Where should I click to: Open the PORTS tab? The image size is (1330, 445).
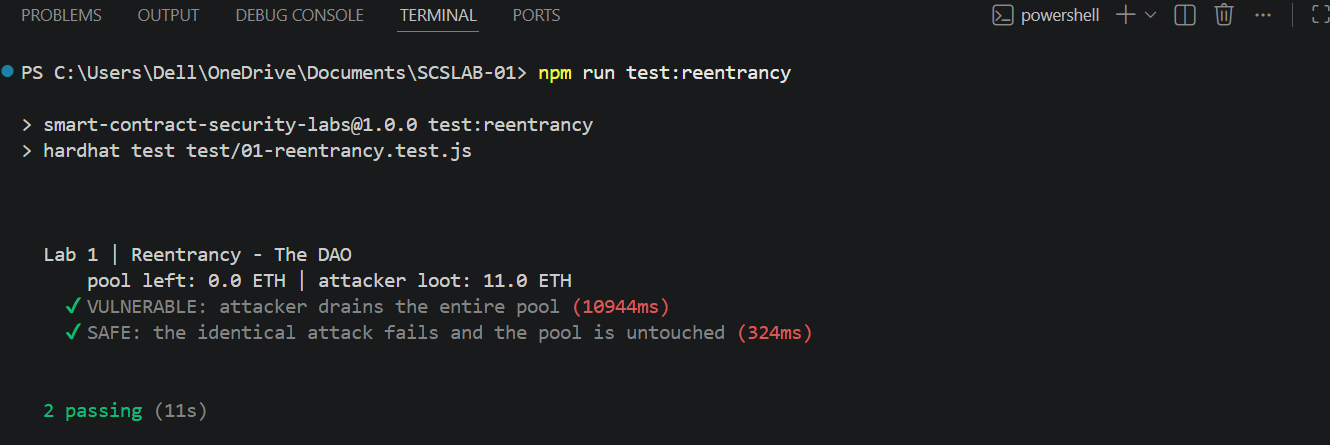point(536,15)
